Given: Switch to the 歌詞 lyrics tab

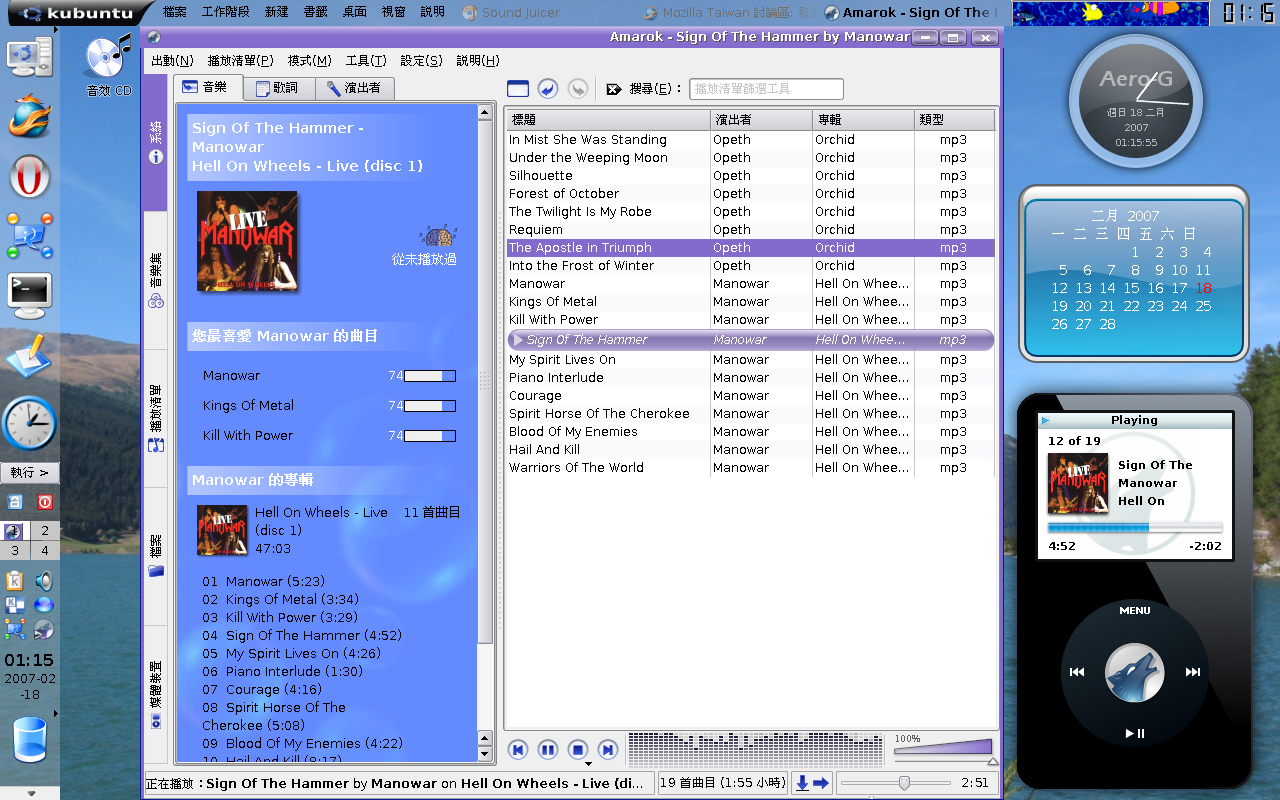Looking at the screenshot, I should point(277,88).
